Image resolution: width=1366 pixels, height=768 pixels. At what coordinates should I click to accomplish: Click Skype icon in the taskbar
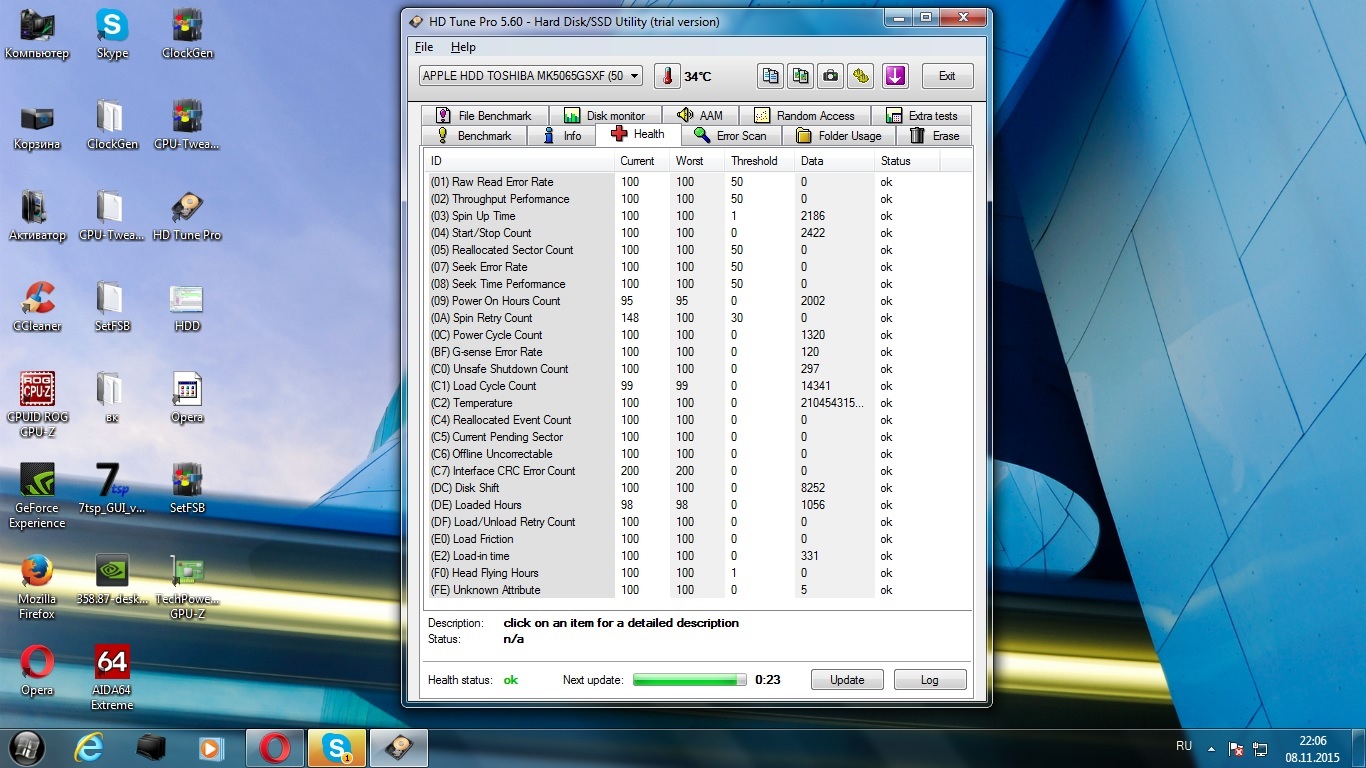pos(337,748)
